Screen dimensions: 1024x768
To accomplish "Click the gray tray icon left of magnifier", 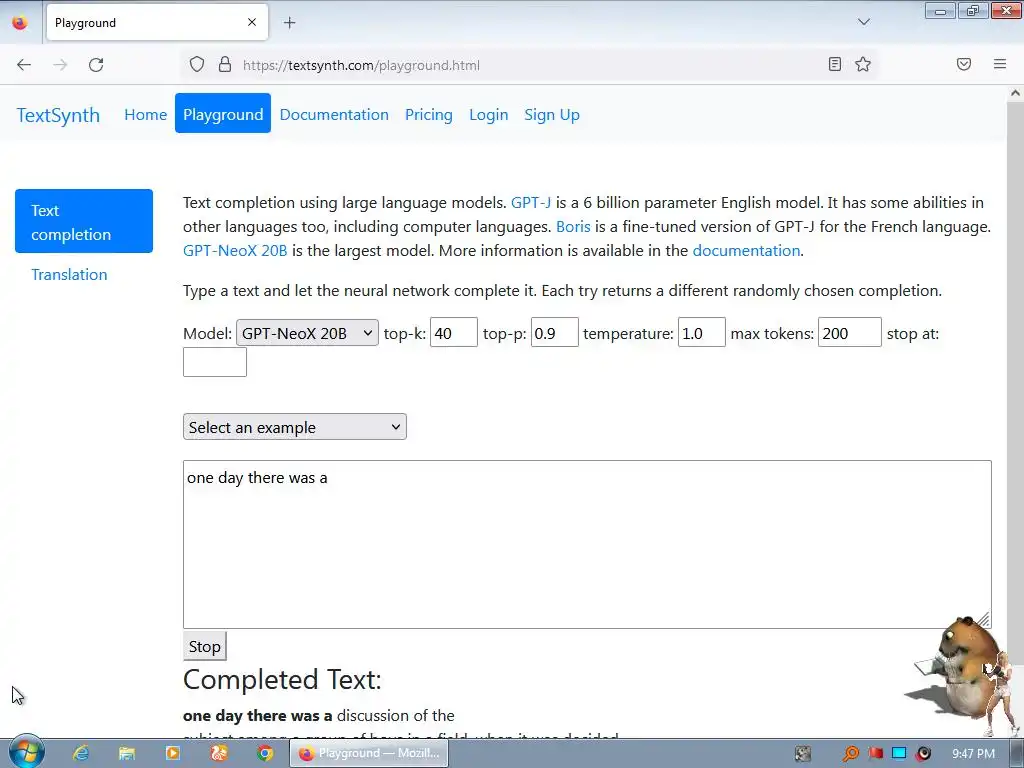I will 803,753.
